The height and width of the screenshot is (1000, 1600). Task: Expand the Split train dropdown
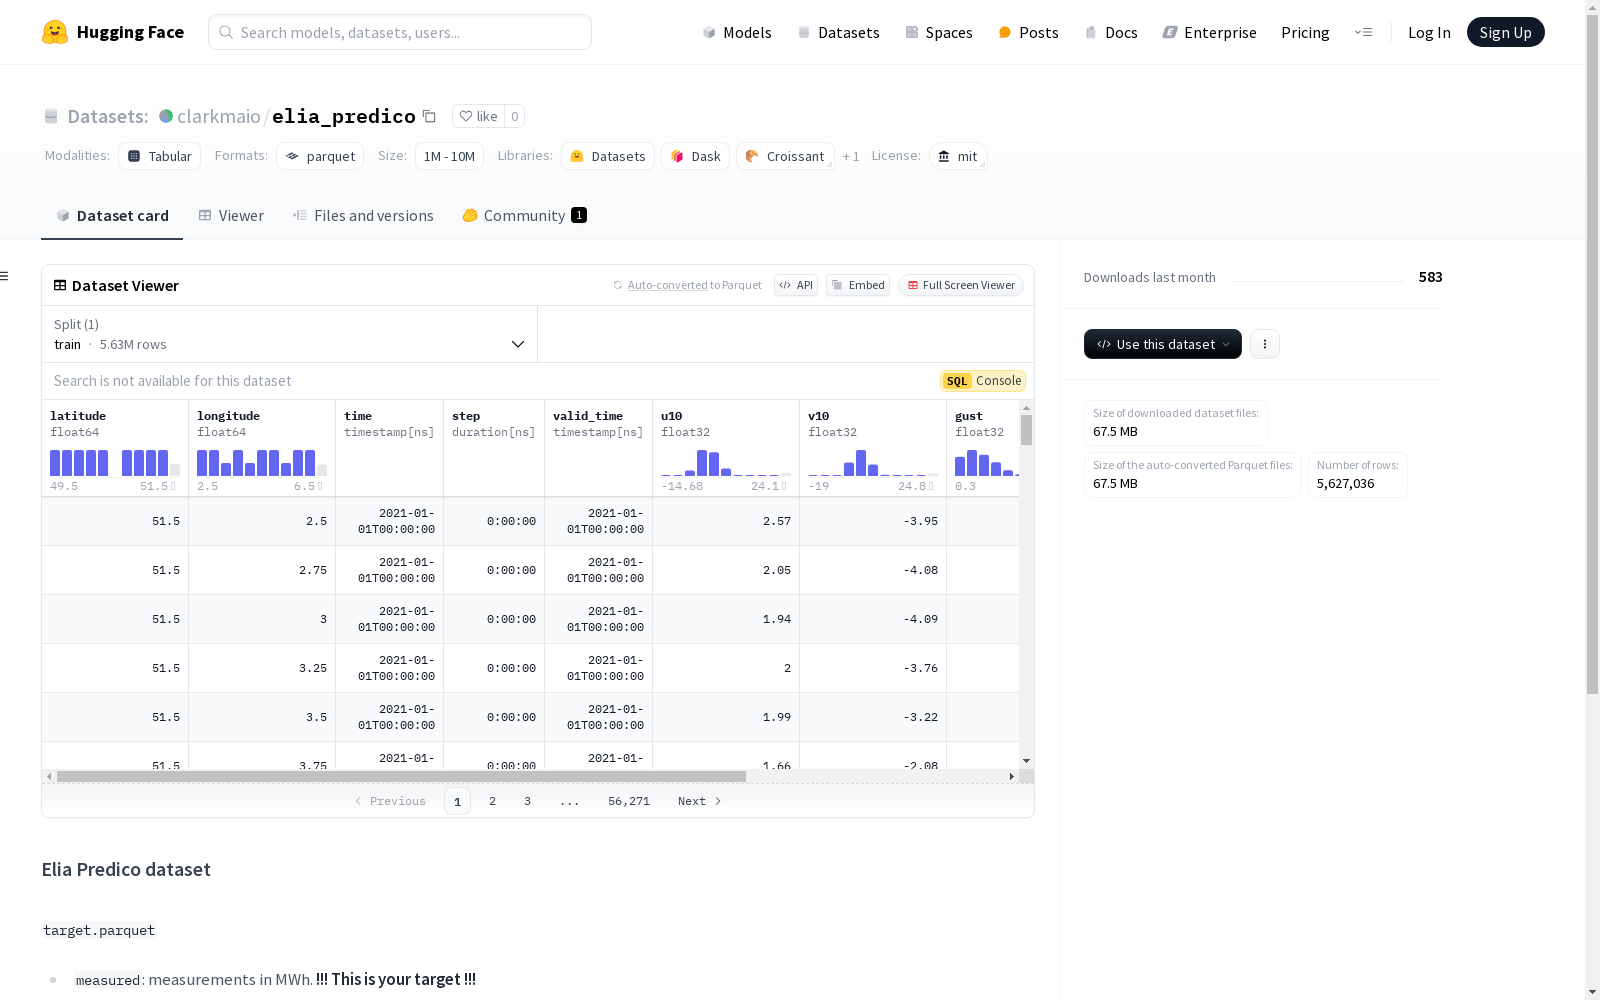pyautogui.click(x=289, y=334)
